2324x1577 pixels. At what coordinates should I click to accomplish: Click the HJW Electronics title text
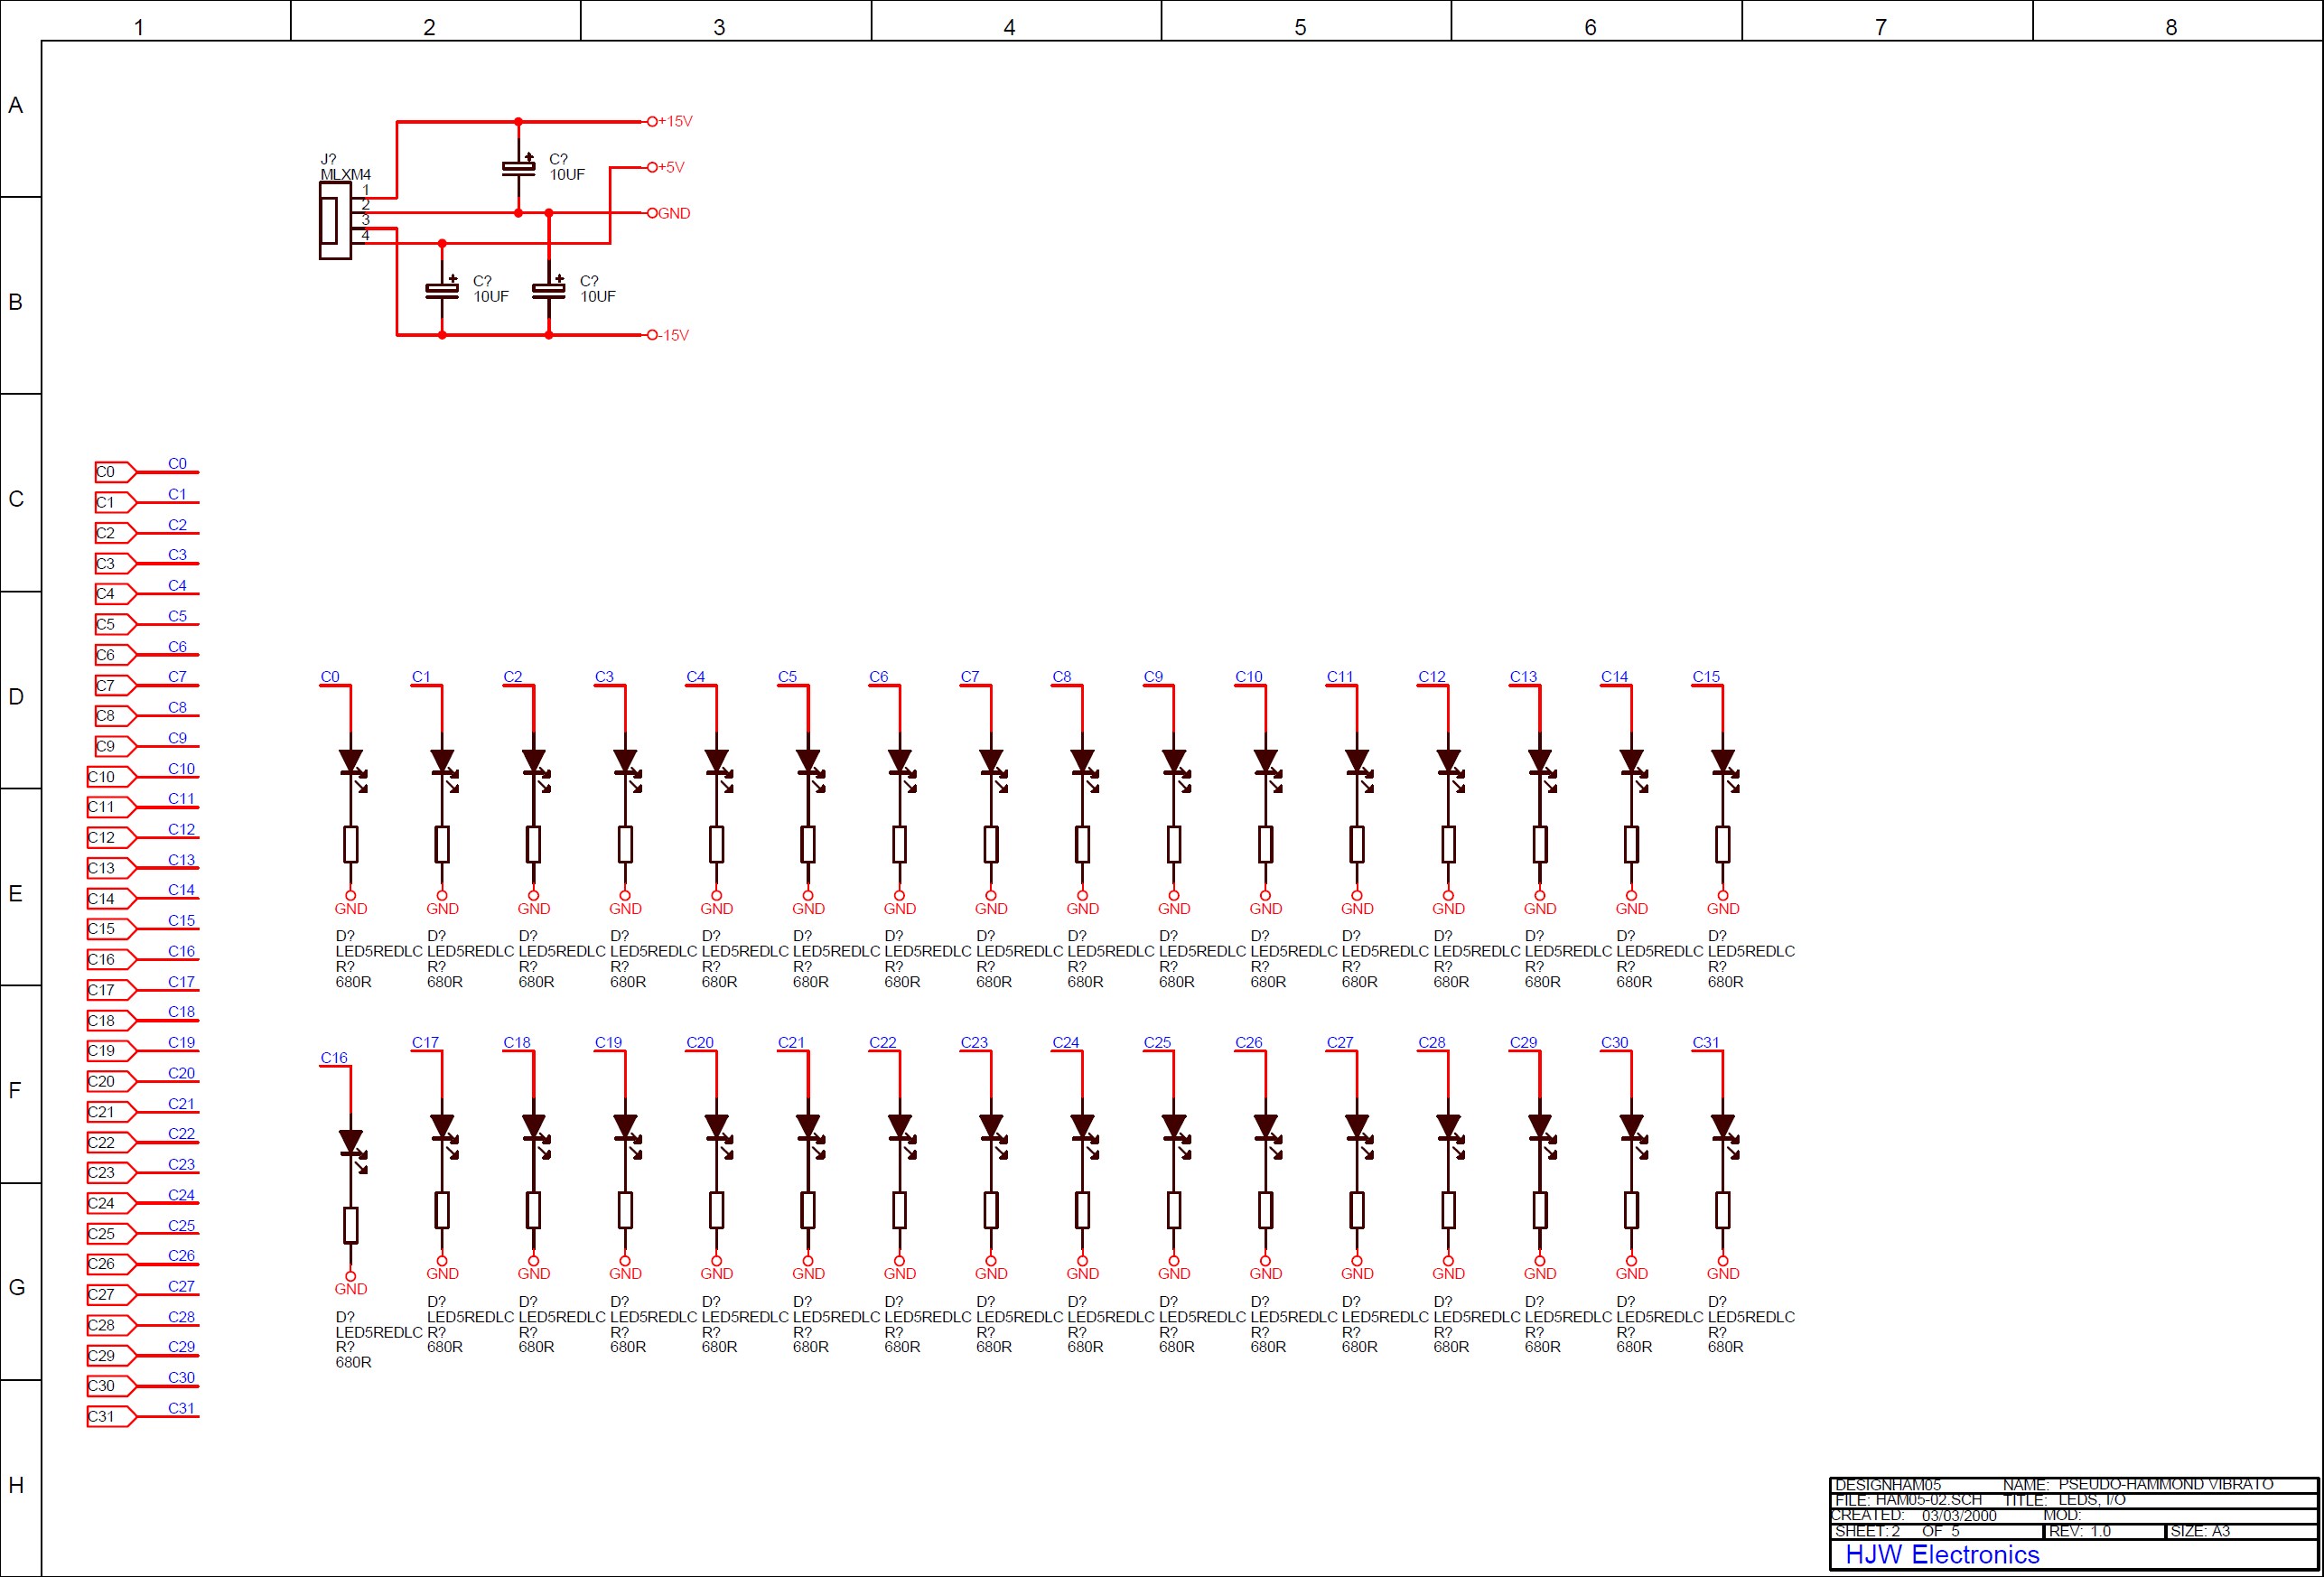click(1941, 1554)
